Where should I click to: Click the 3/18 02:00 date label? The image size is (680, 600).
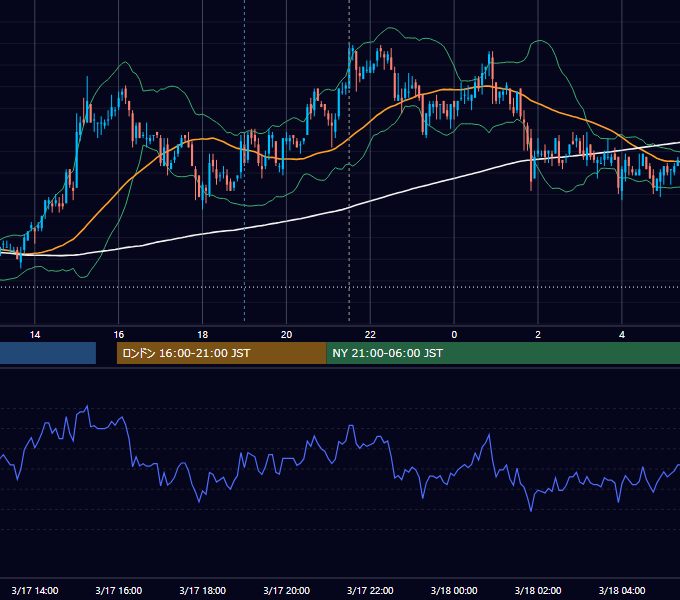(538, 590)
